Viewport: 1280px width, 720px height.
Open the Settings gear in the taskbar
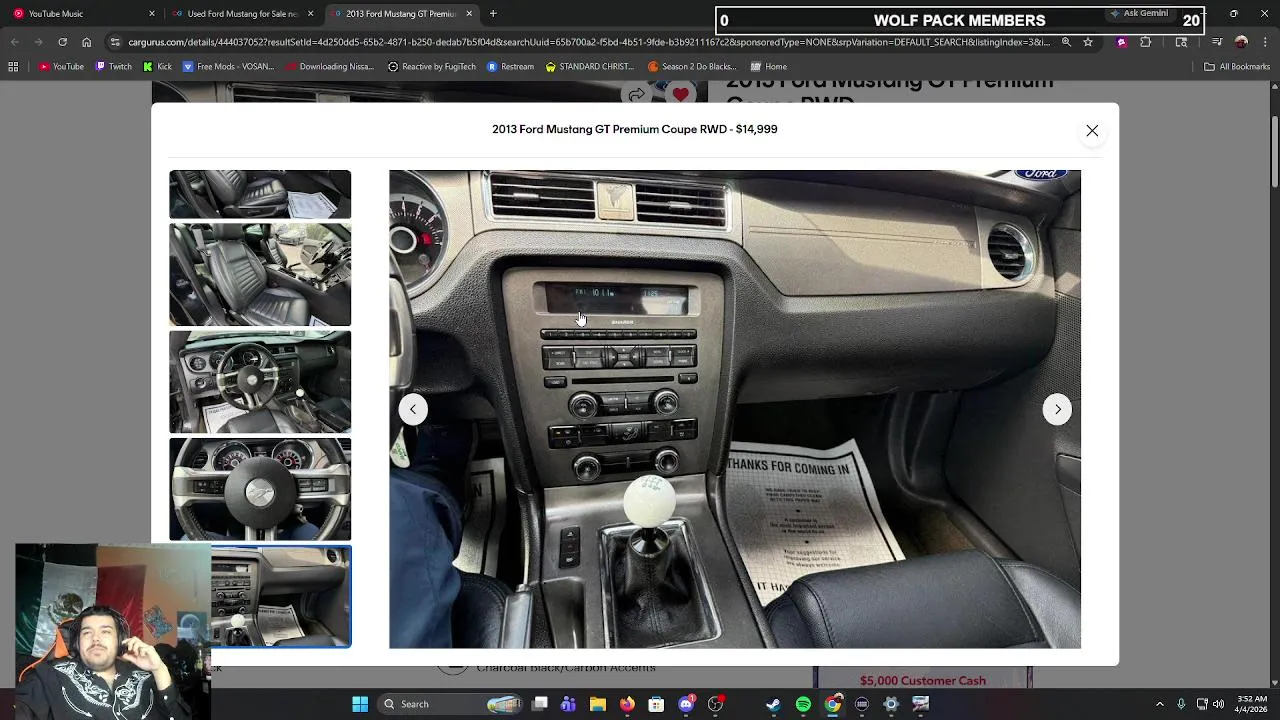click(891, 704)
